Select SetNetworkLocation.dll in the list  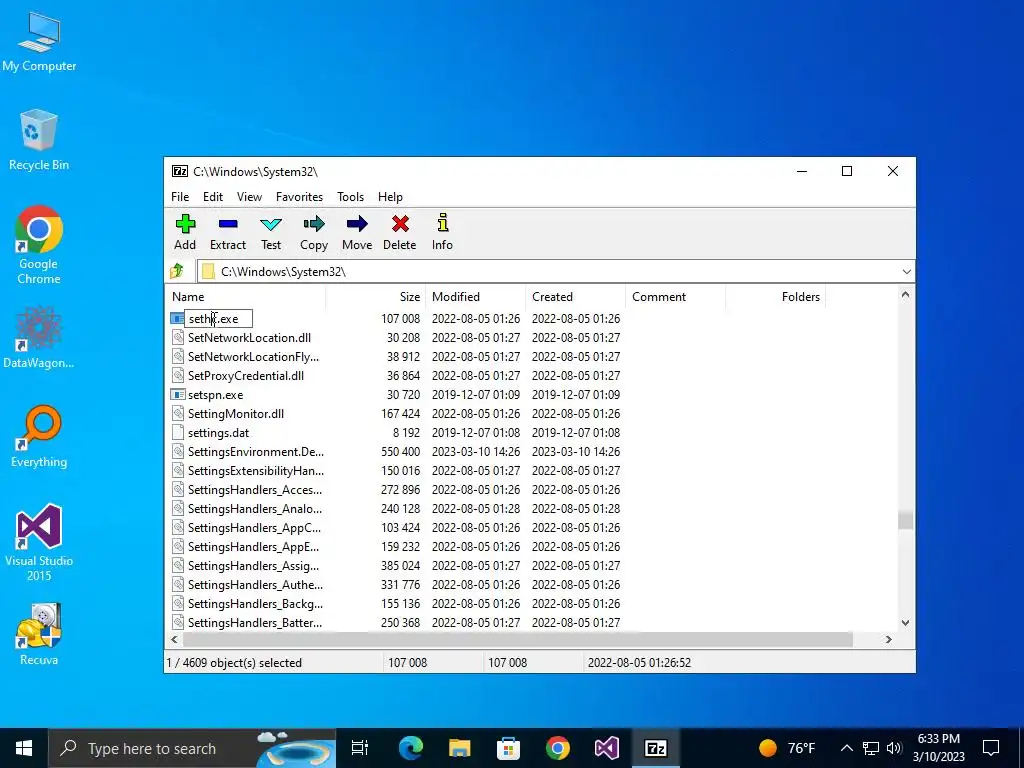249,338
